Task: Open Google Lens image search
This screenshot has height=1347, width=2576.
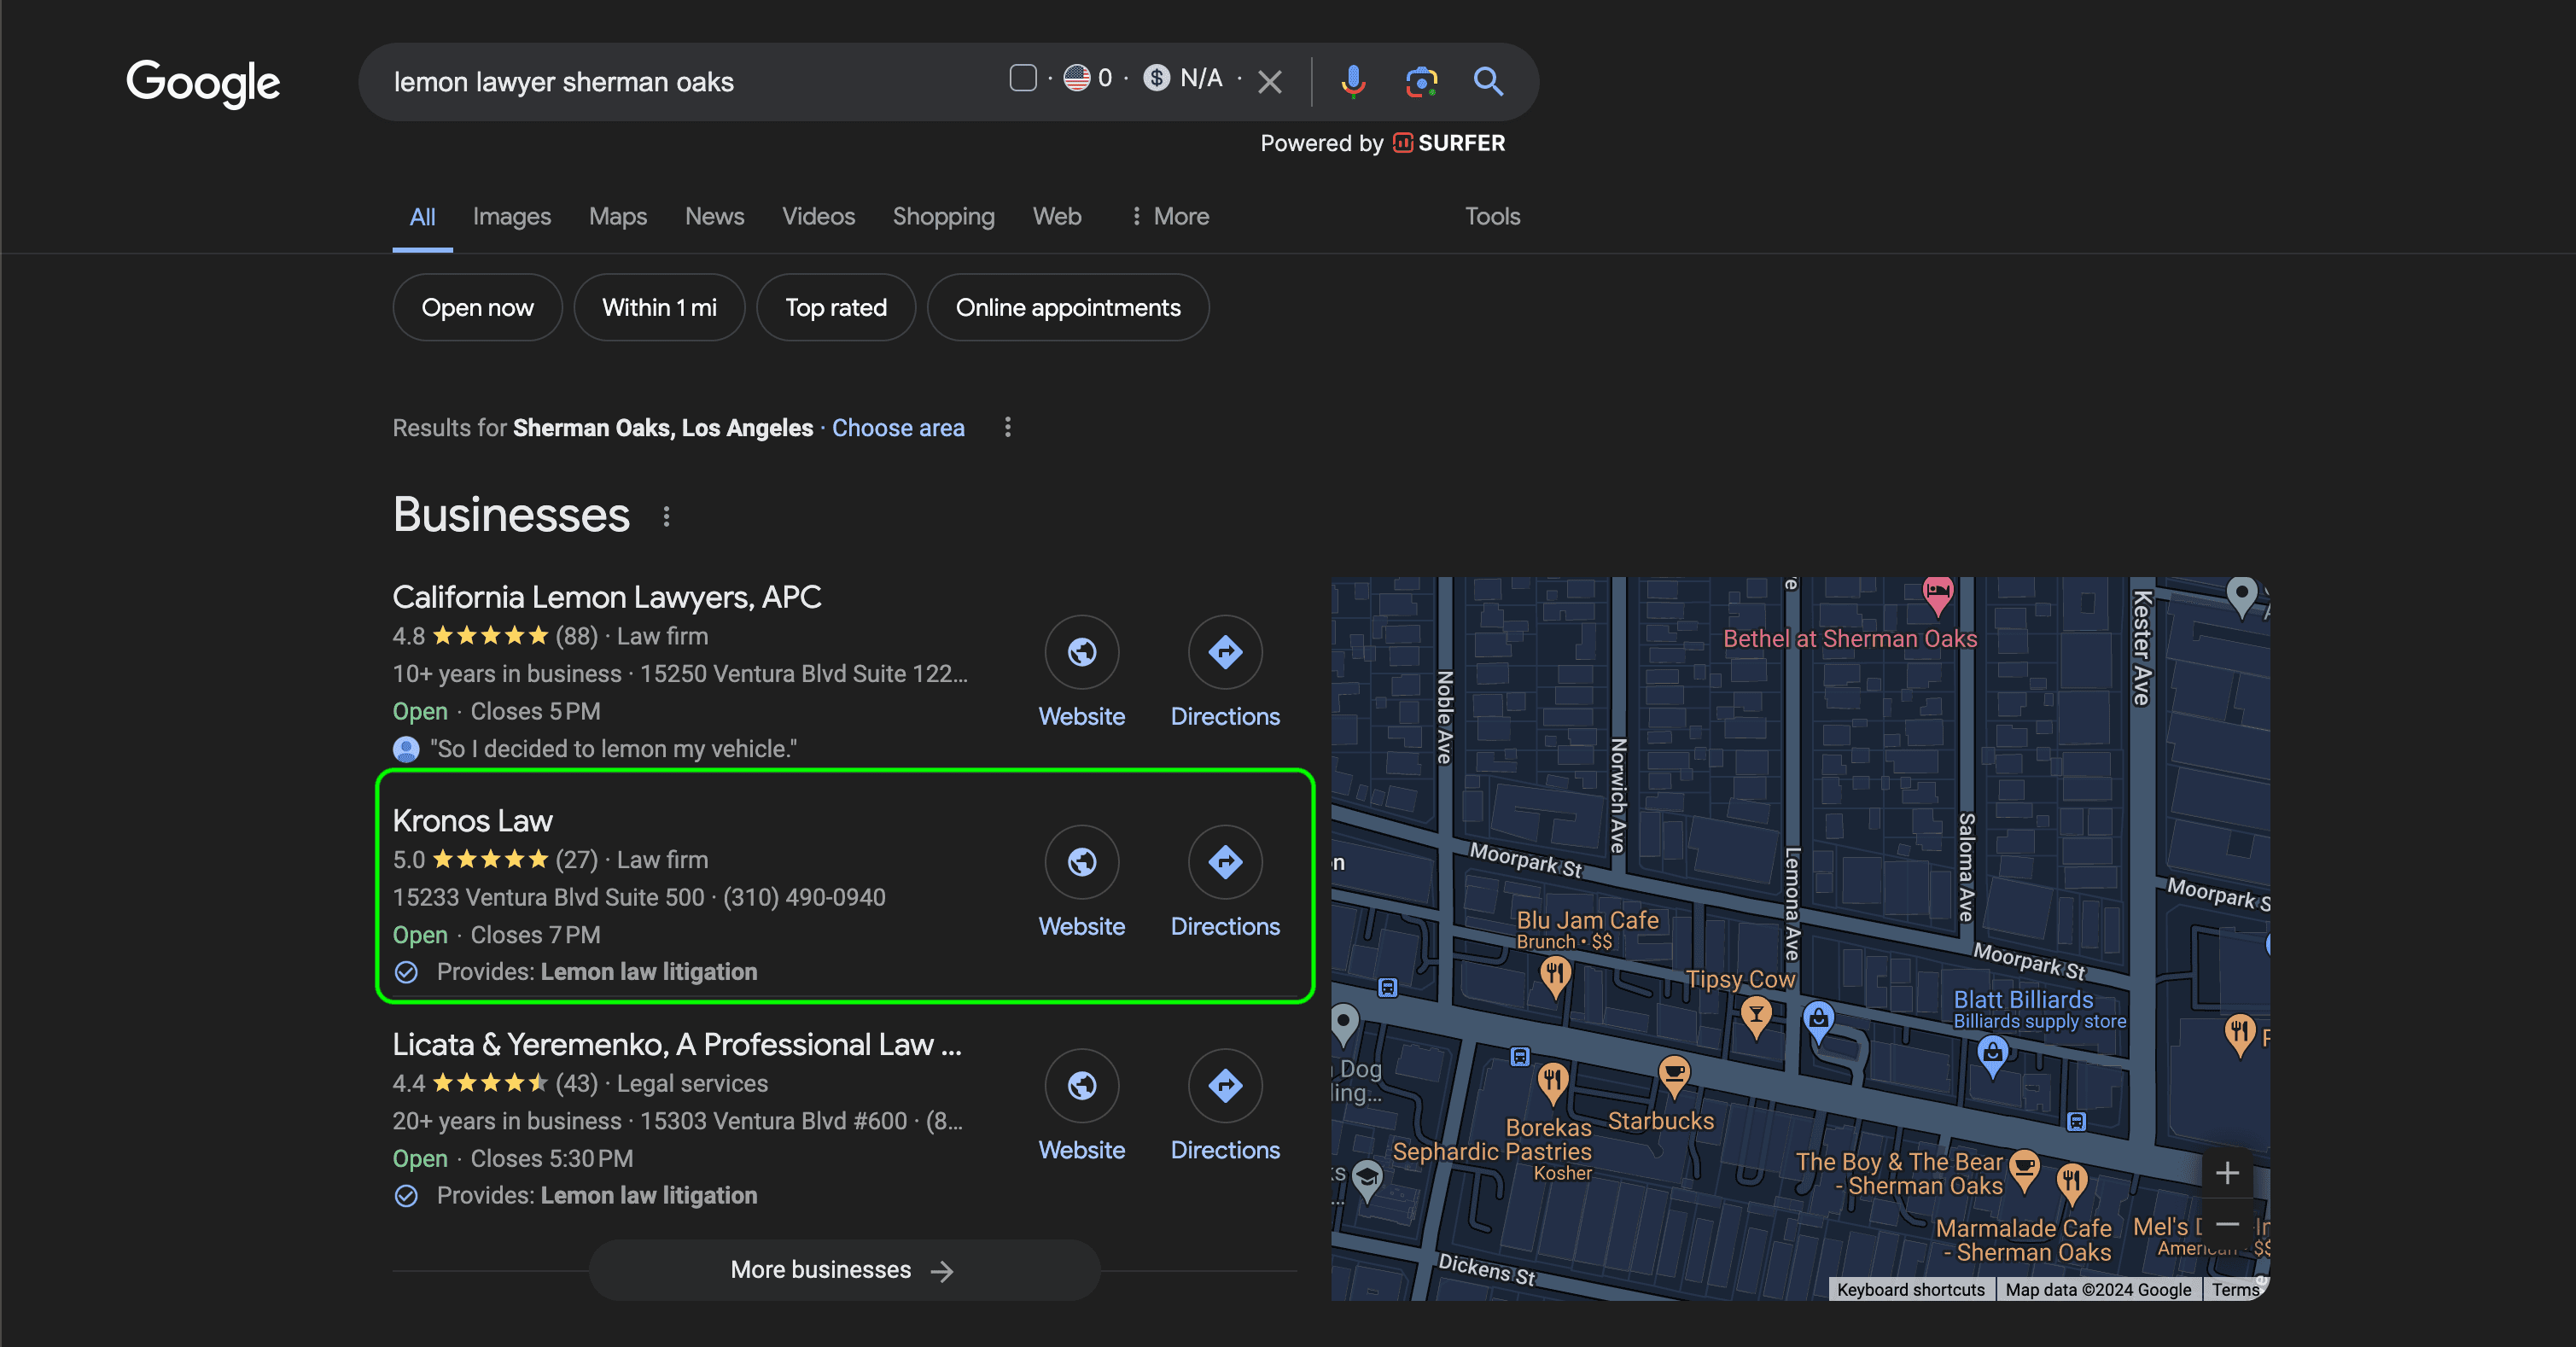Action: click(1421, 81)
